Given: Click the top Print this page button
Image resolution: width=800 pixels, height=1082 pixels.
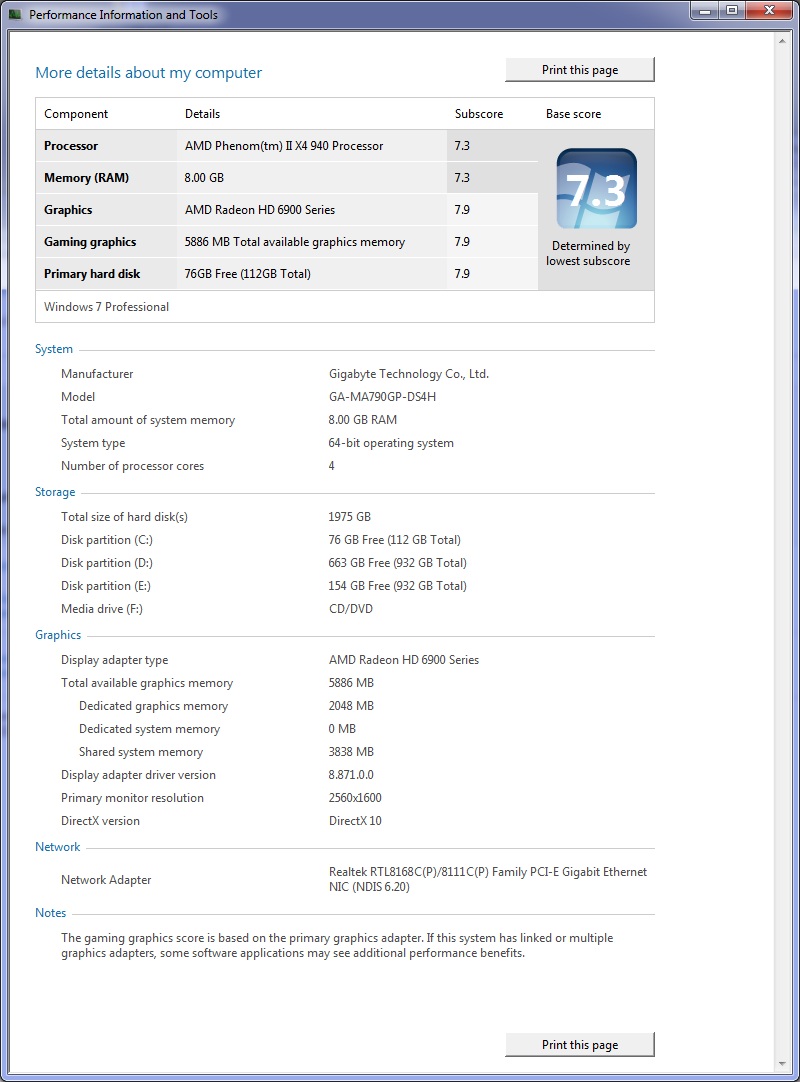Looking at the screenshot, I should [x=580, y=70].
